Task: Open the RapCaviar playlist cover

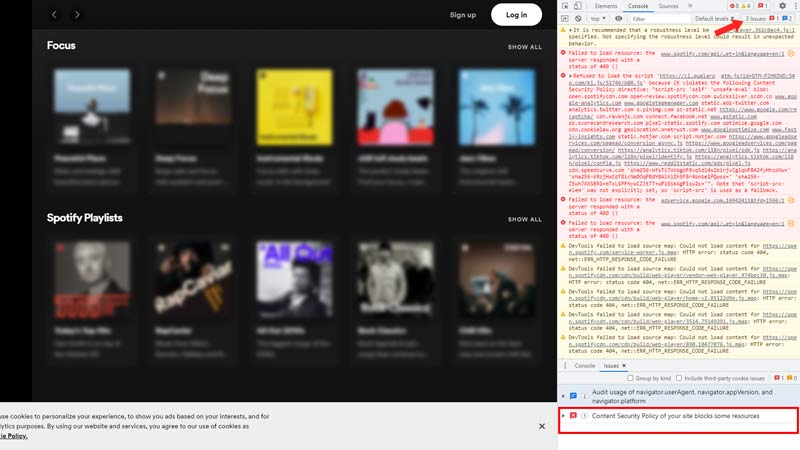Action: 193,280
